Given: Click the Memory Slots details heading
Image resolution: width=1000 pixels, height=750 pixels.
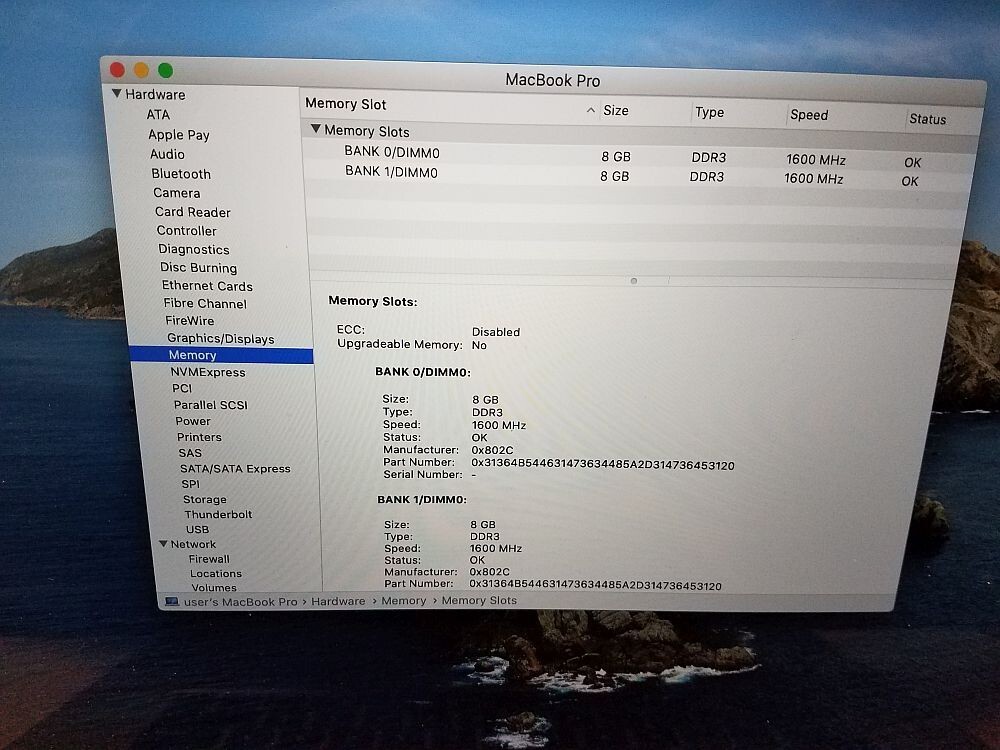Looking at the screenshot, I should coord(372,301).
